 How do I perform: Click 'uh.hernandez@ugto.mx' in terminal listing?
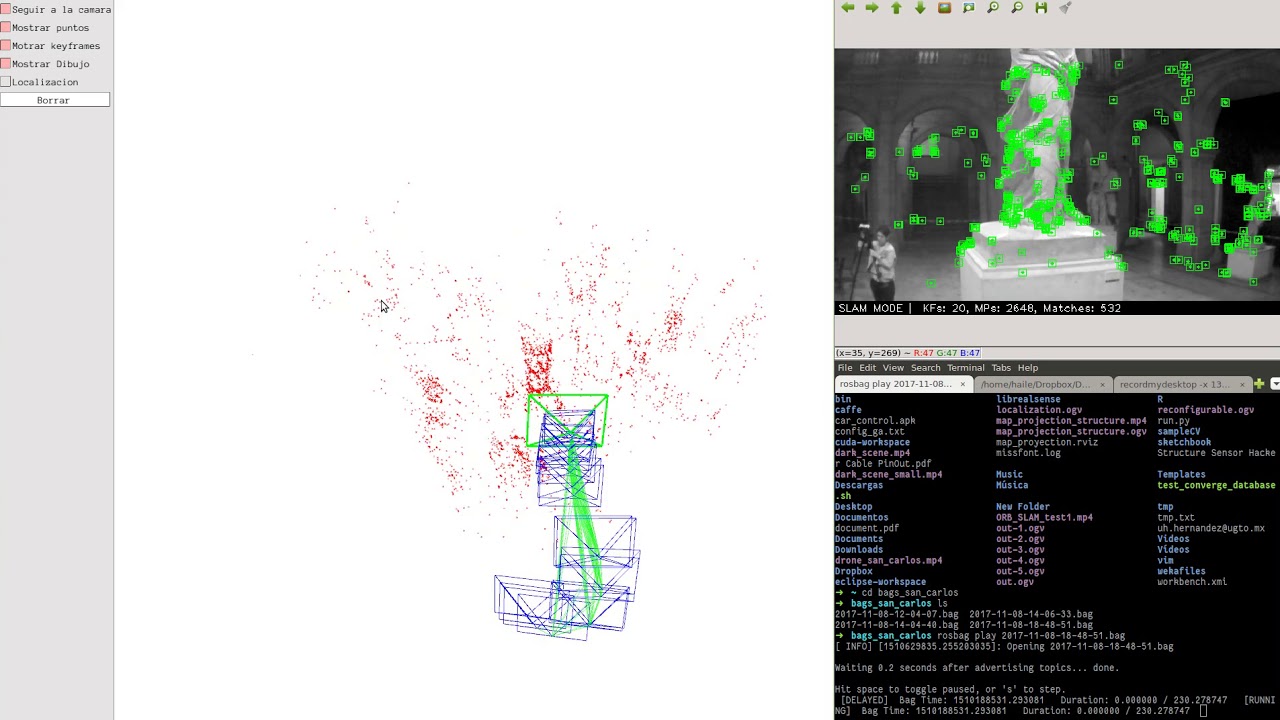click(x=1211, y=528)
